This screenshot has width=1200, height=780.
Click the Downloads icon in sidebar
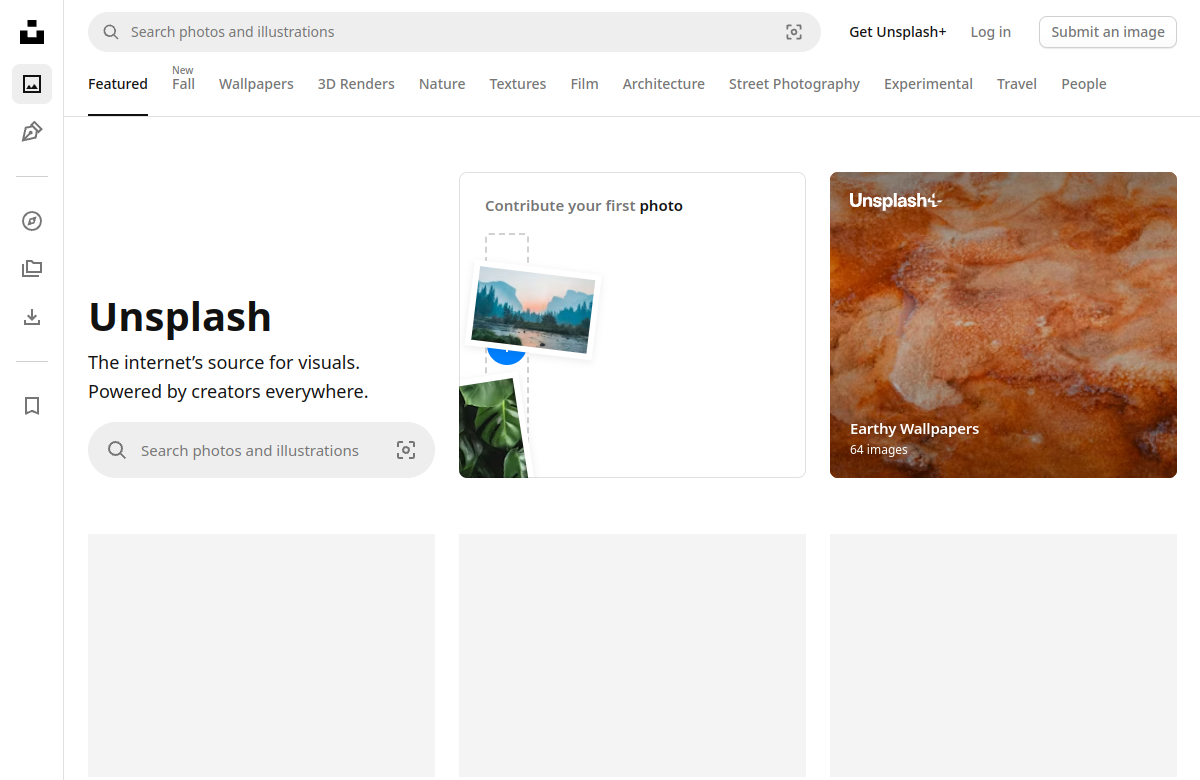tap(32, 317)
